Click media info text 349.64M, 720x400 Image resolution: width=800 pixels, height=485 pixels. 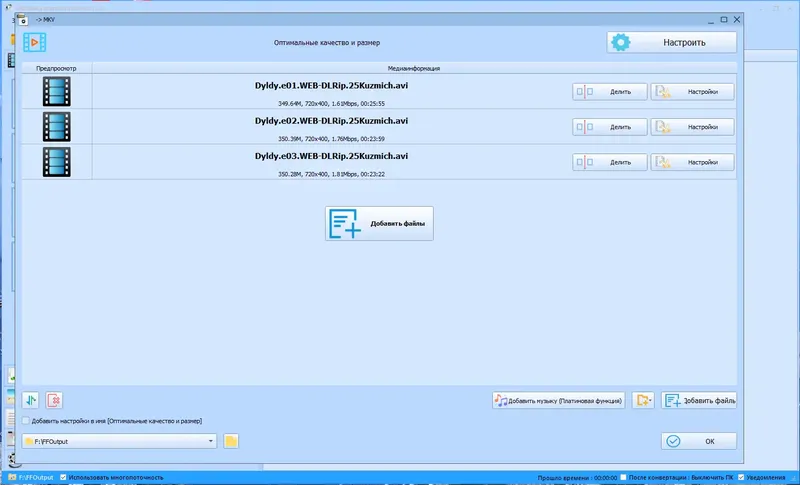[x=331, y=104]
